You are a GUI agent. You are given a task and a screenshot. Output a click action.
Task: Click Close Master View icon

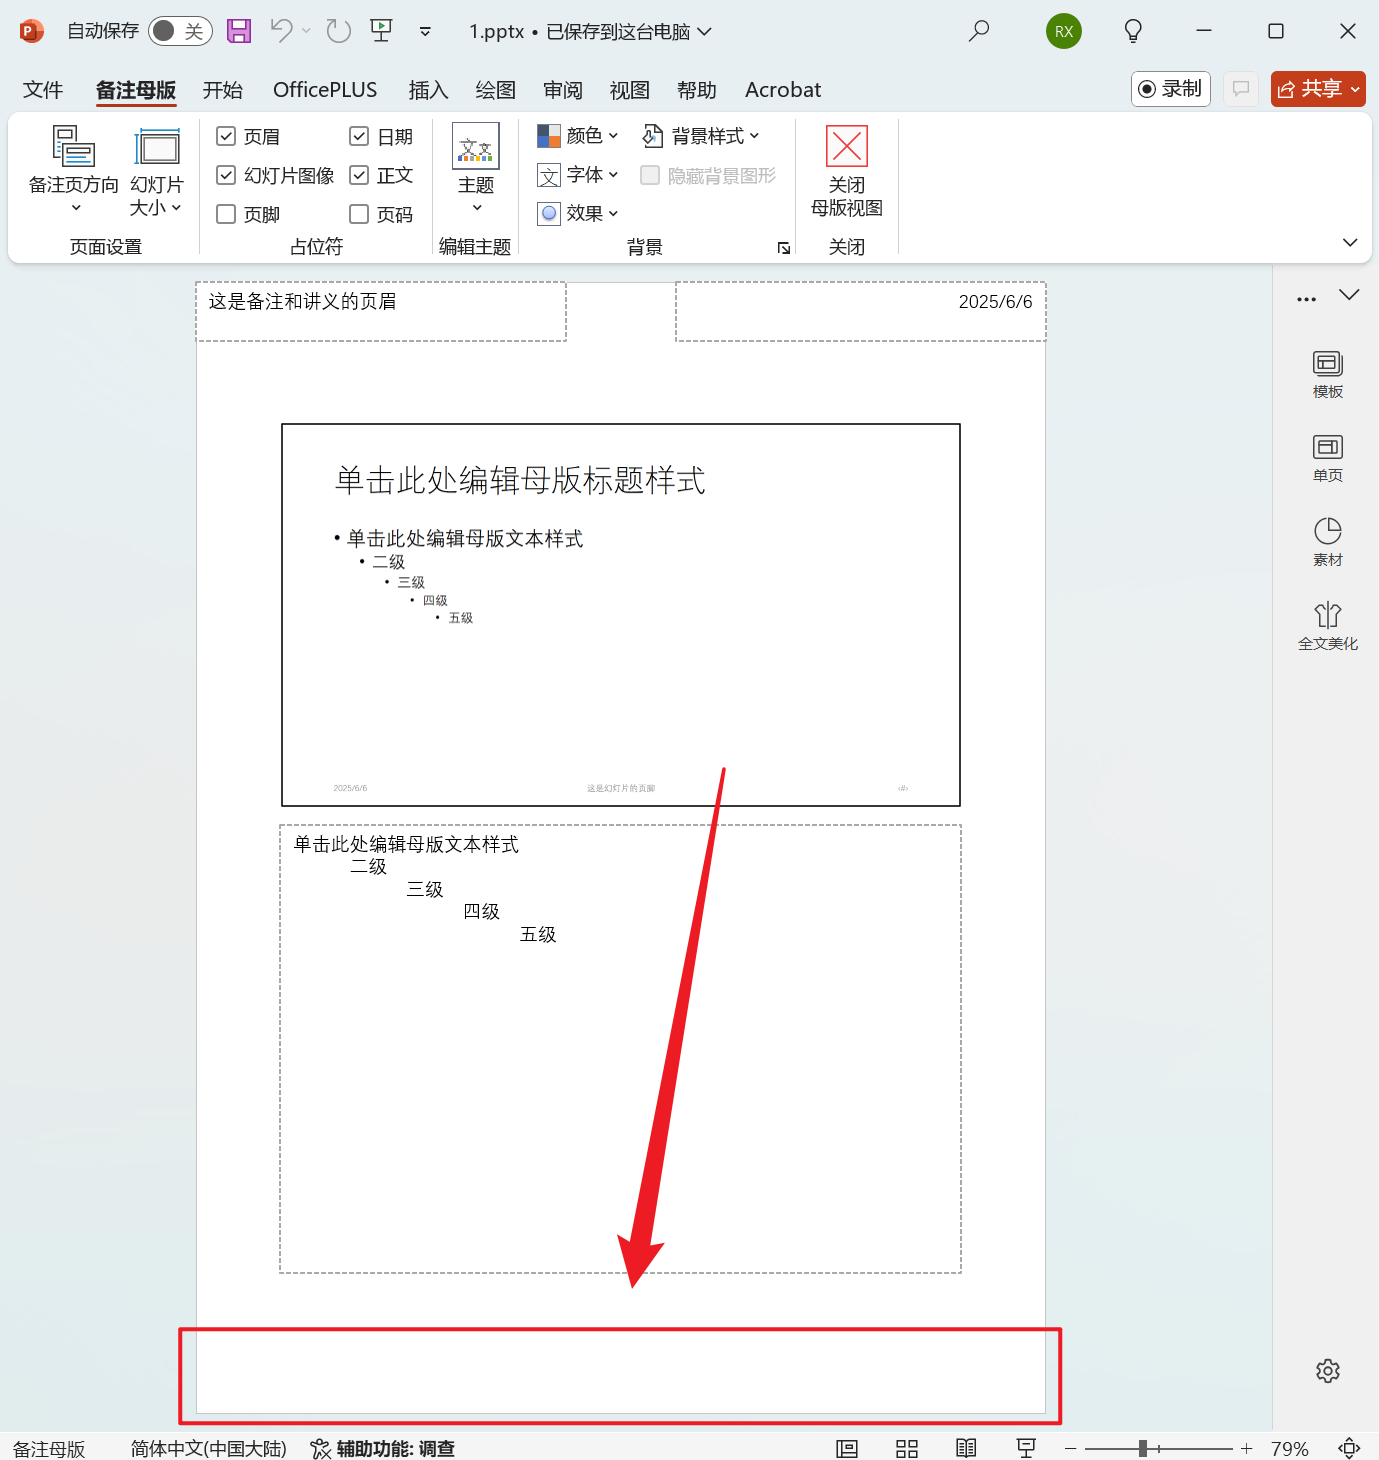(x=846, y=147)
